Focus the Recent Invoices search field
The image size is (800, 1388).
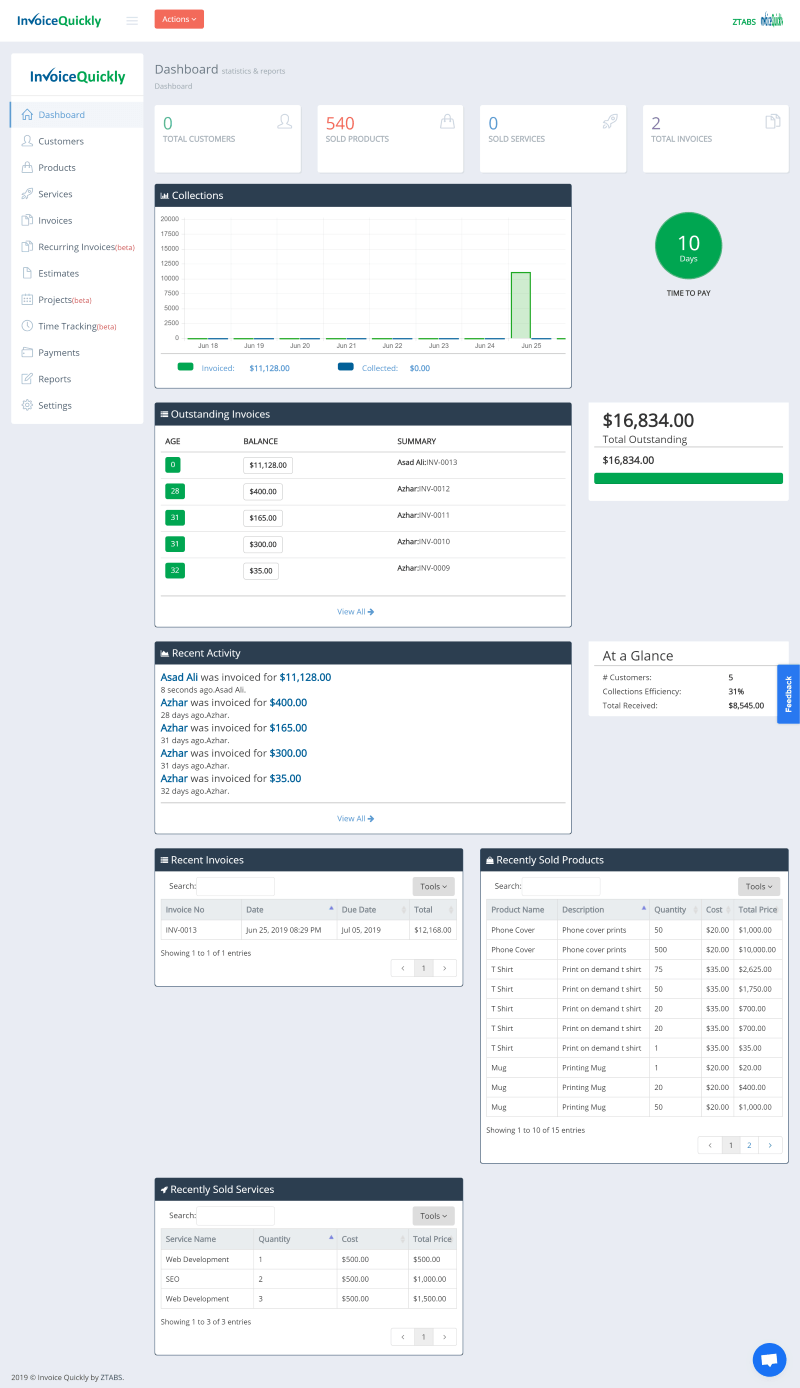(235, 886)
